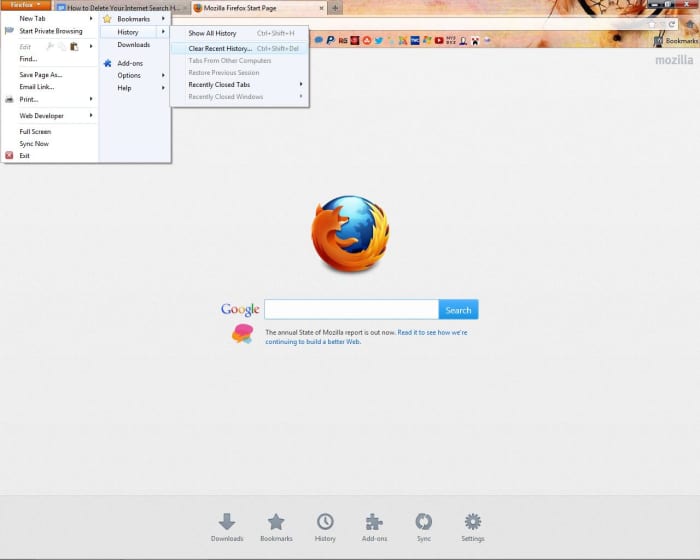The width and height of the screenshot is (700, 560).
Task: Open the Twitter bird bookmark icon
Action: click(x=379, y=41)
